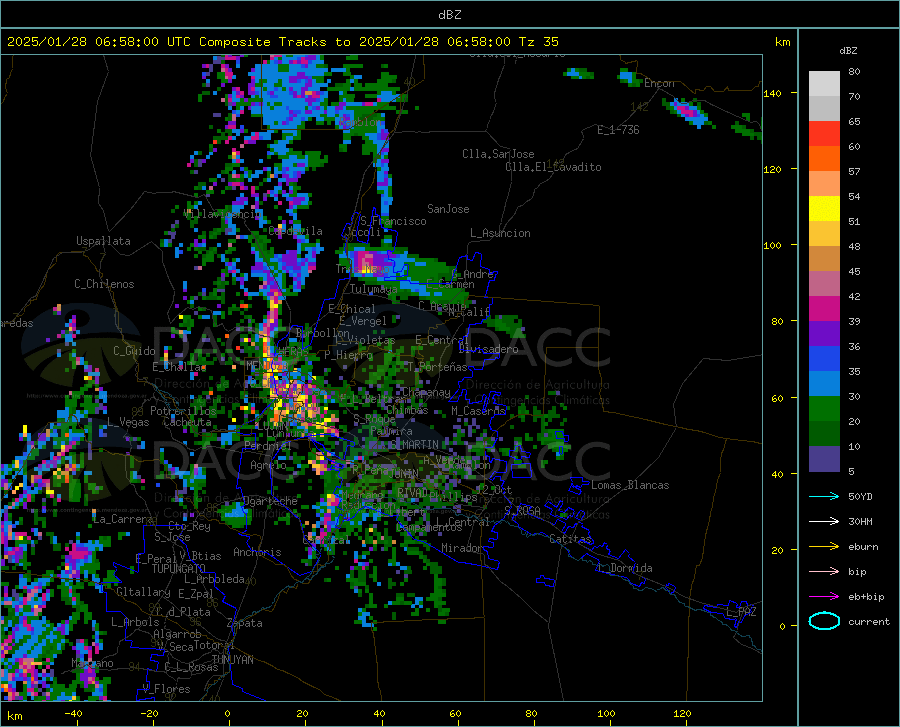Click the 'C_Guido' map label
900x727 pixels.
tap(134, 351)
